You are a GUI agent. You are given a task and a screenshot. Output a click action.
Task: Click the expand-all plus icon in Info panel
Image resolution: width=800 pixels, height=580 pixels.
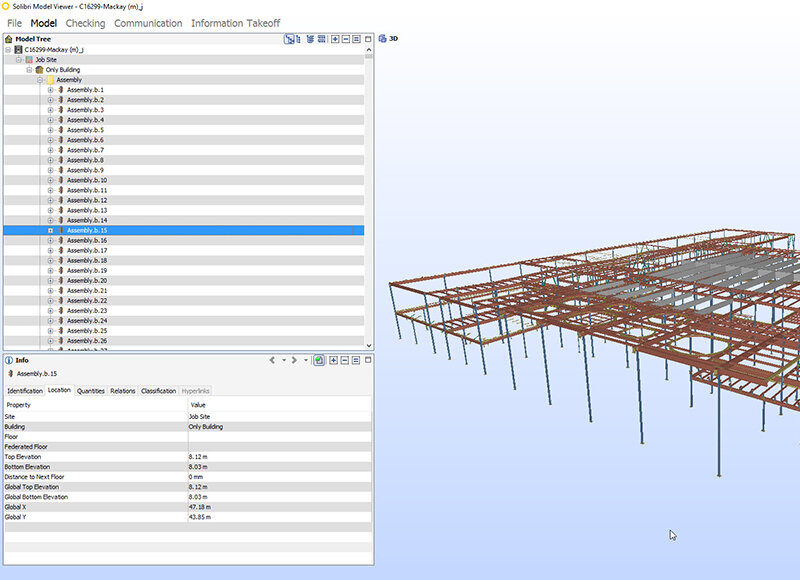coord(333,360)
